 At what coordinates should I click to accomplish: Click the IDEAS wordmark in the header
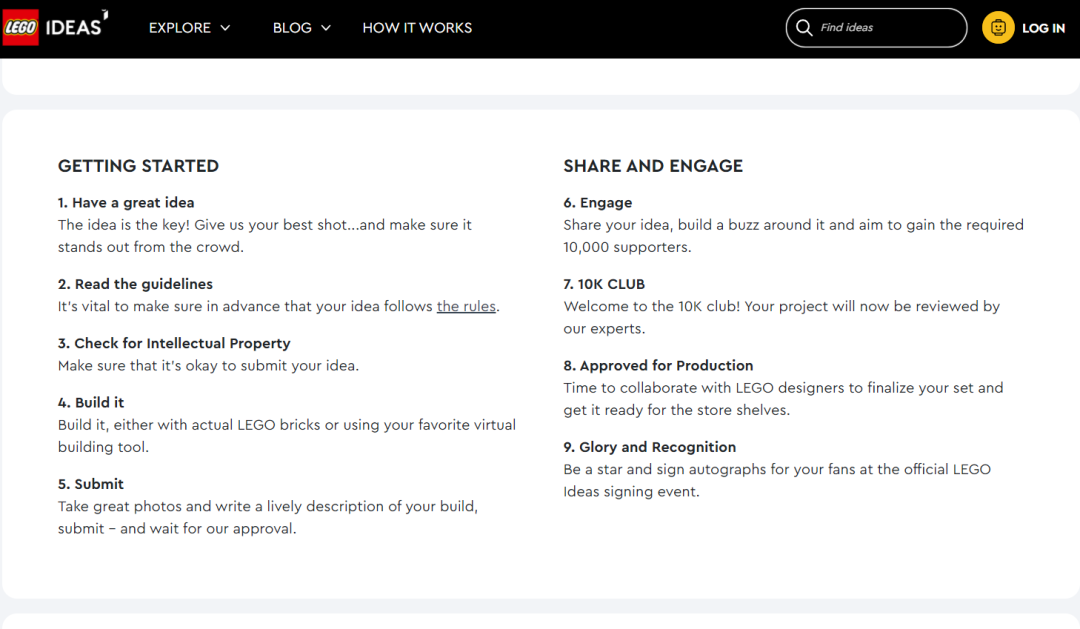point(75,27)
